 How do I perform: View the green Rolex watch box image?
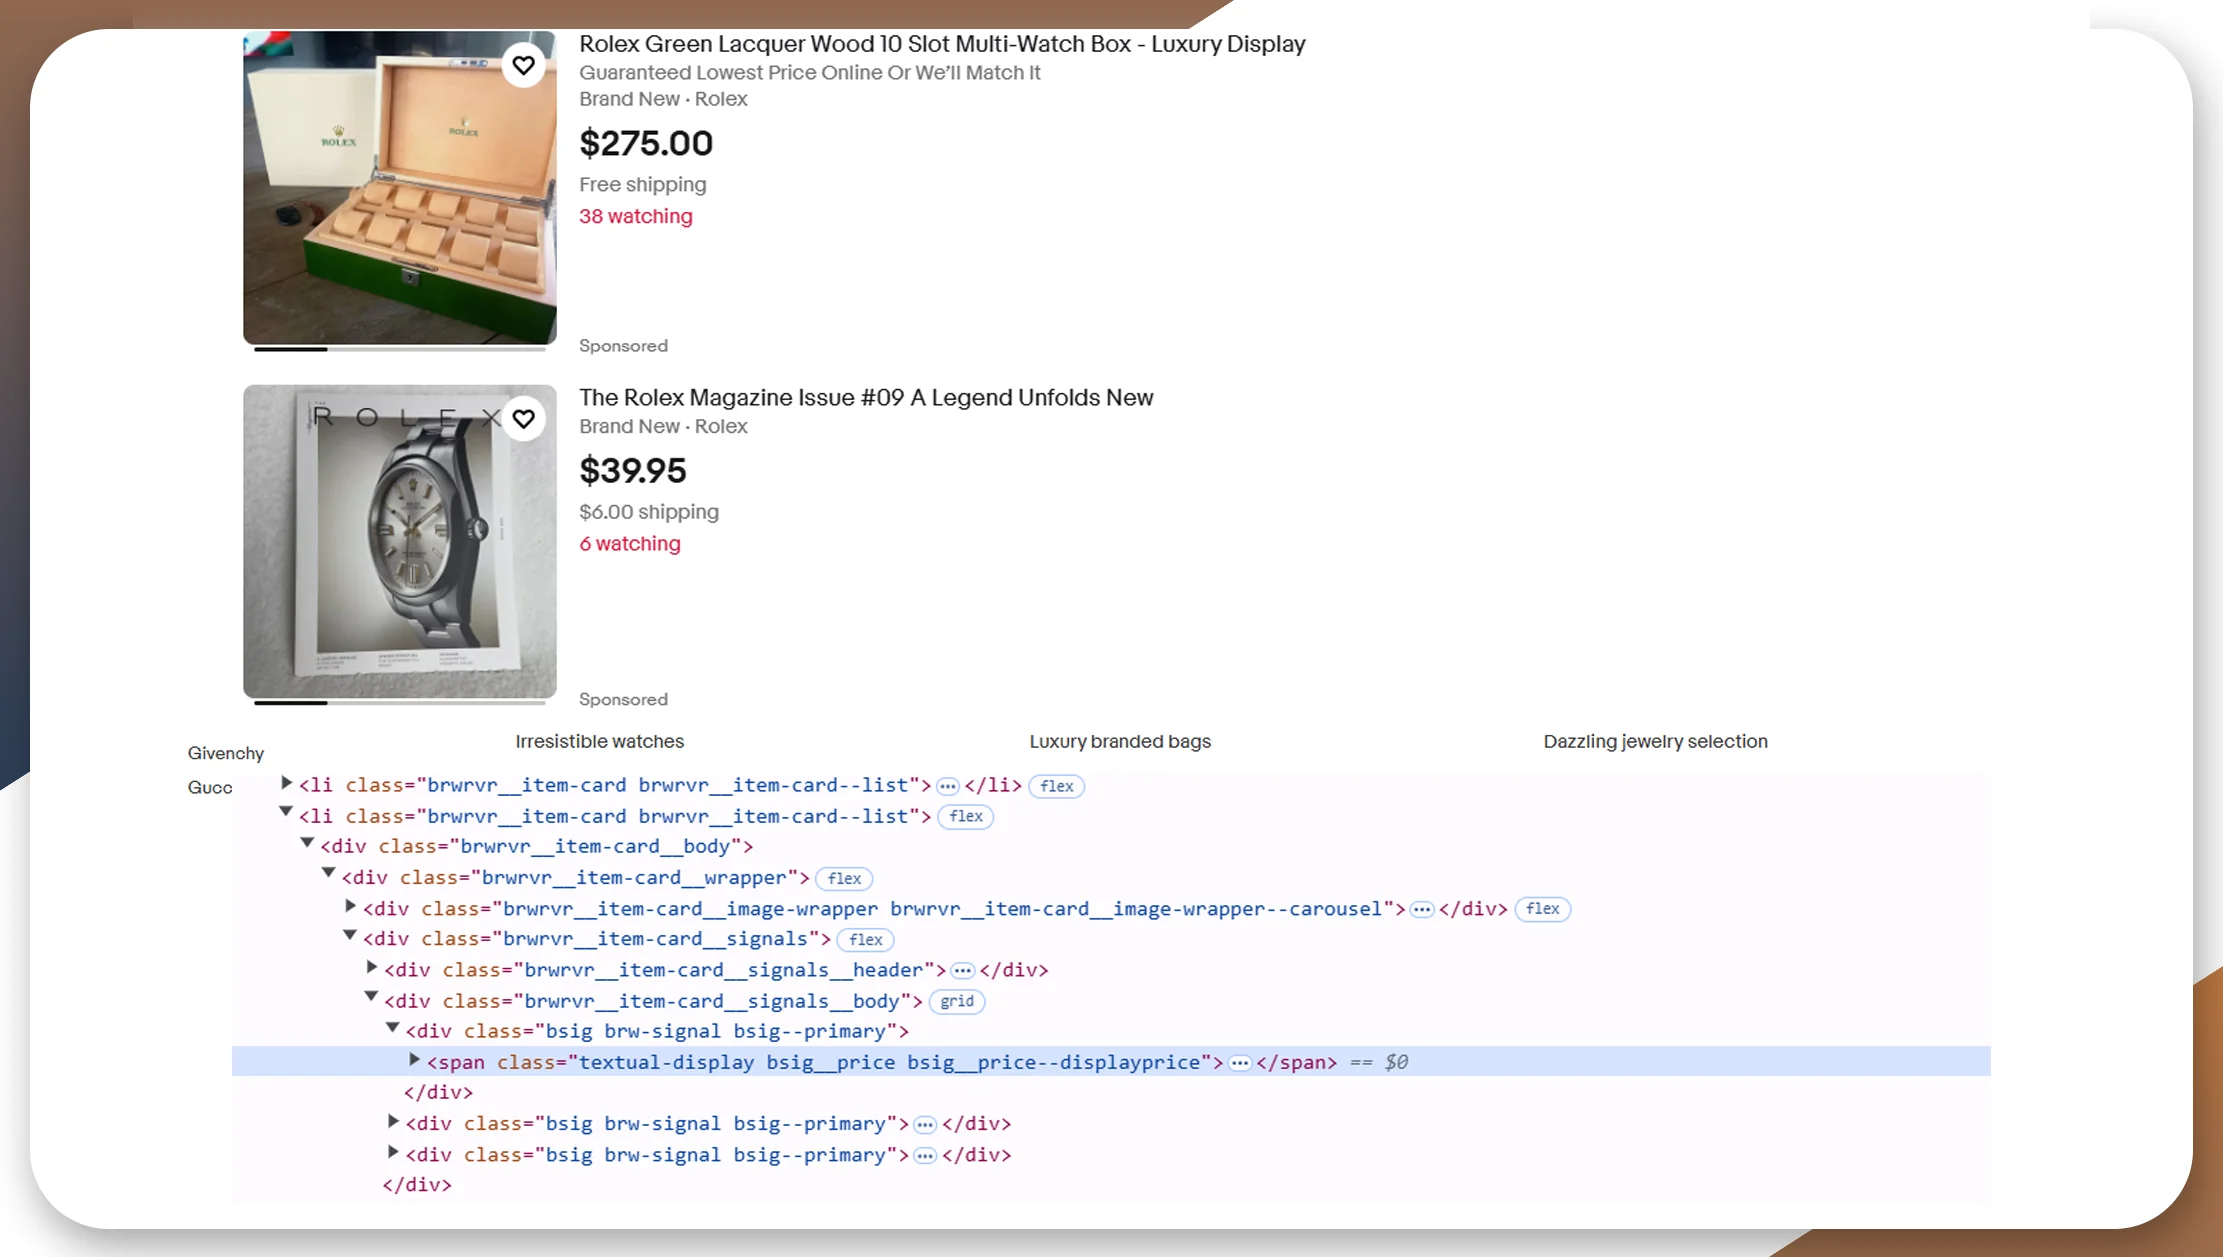pos(400,188)
